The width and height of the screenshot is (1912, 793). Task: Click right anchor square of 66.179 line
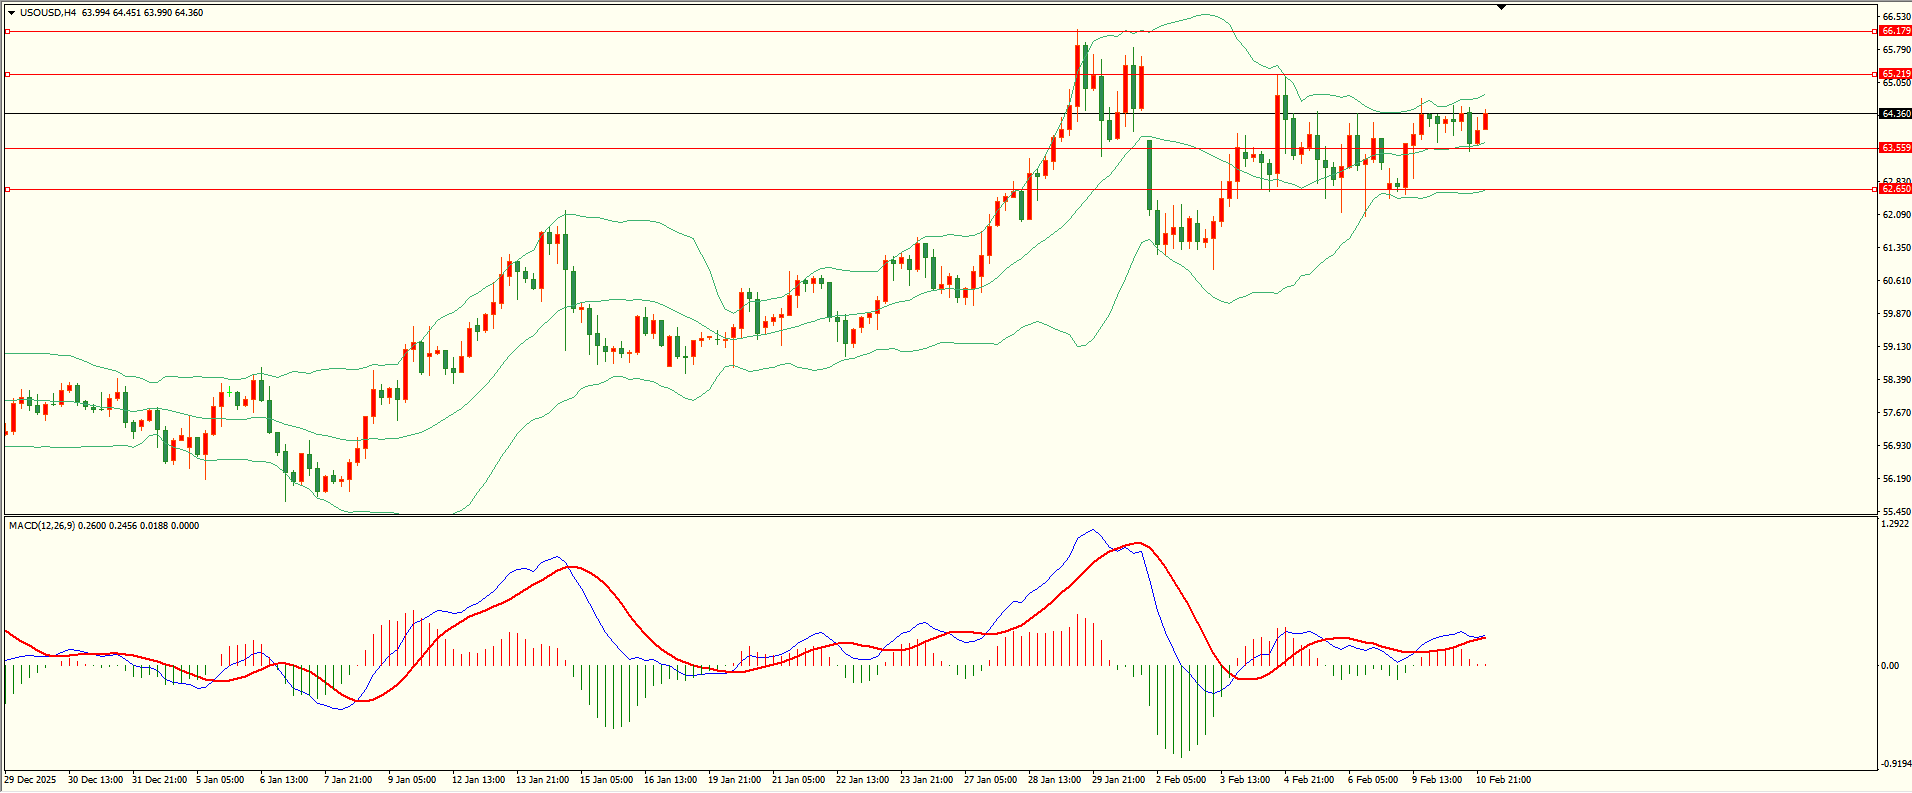(1873, 32)
